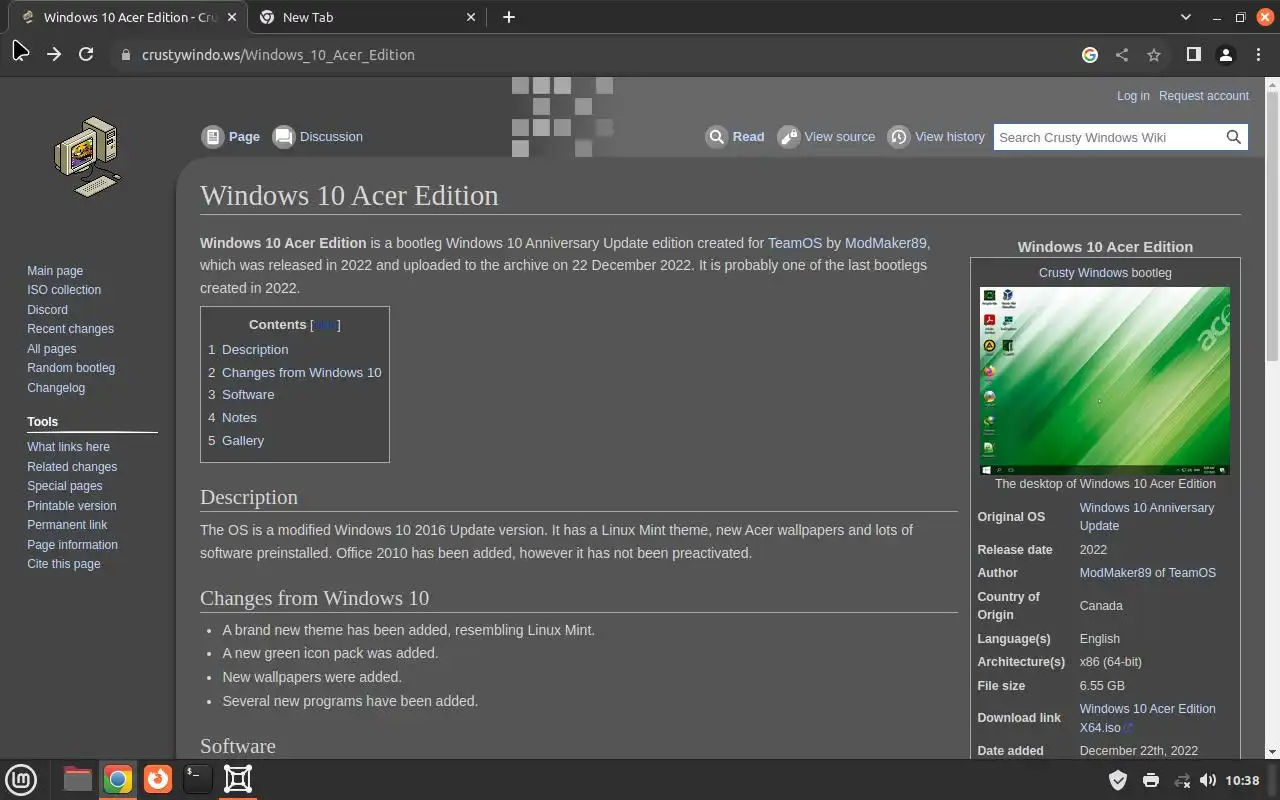1280x800 pixels.
Task: Click the address bar URL
Action: pyautogui.click(x=278, y=55)
